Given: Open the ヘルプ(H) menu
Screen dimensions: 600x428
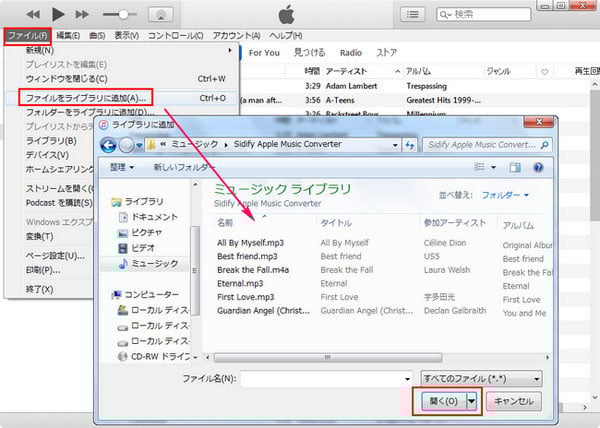Looking at the screenshot, I should tap(285, 36).
